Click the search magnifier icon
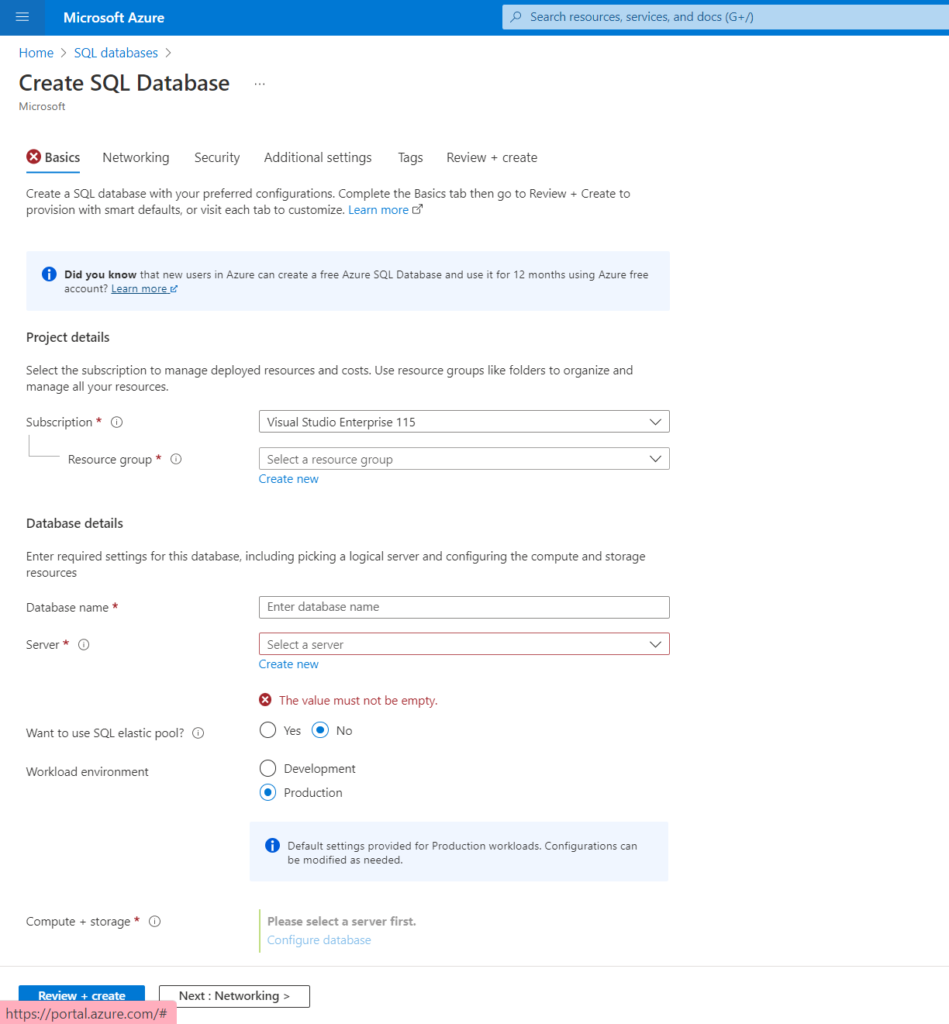 coord(516,17)
